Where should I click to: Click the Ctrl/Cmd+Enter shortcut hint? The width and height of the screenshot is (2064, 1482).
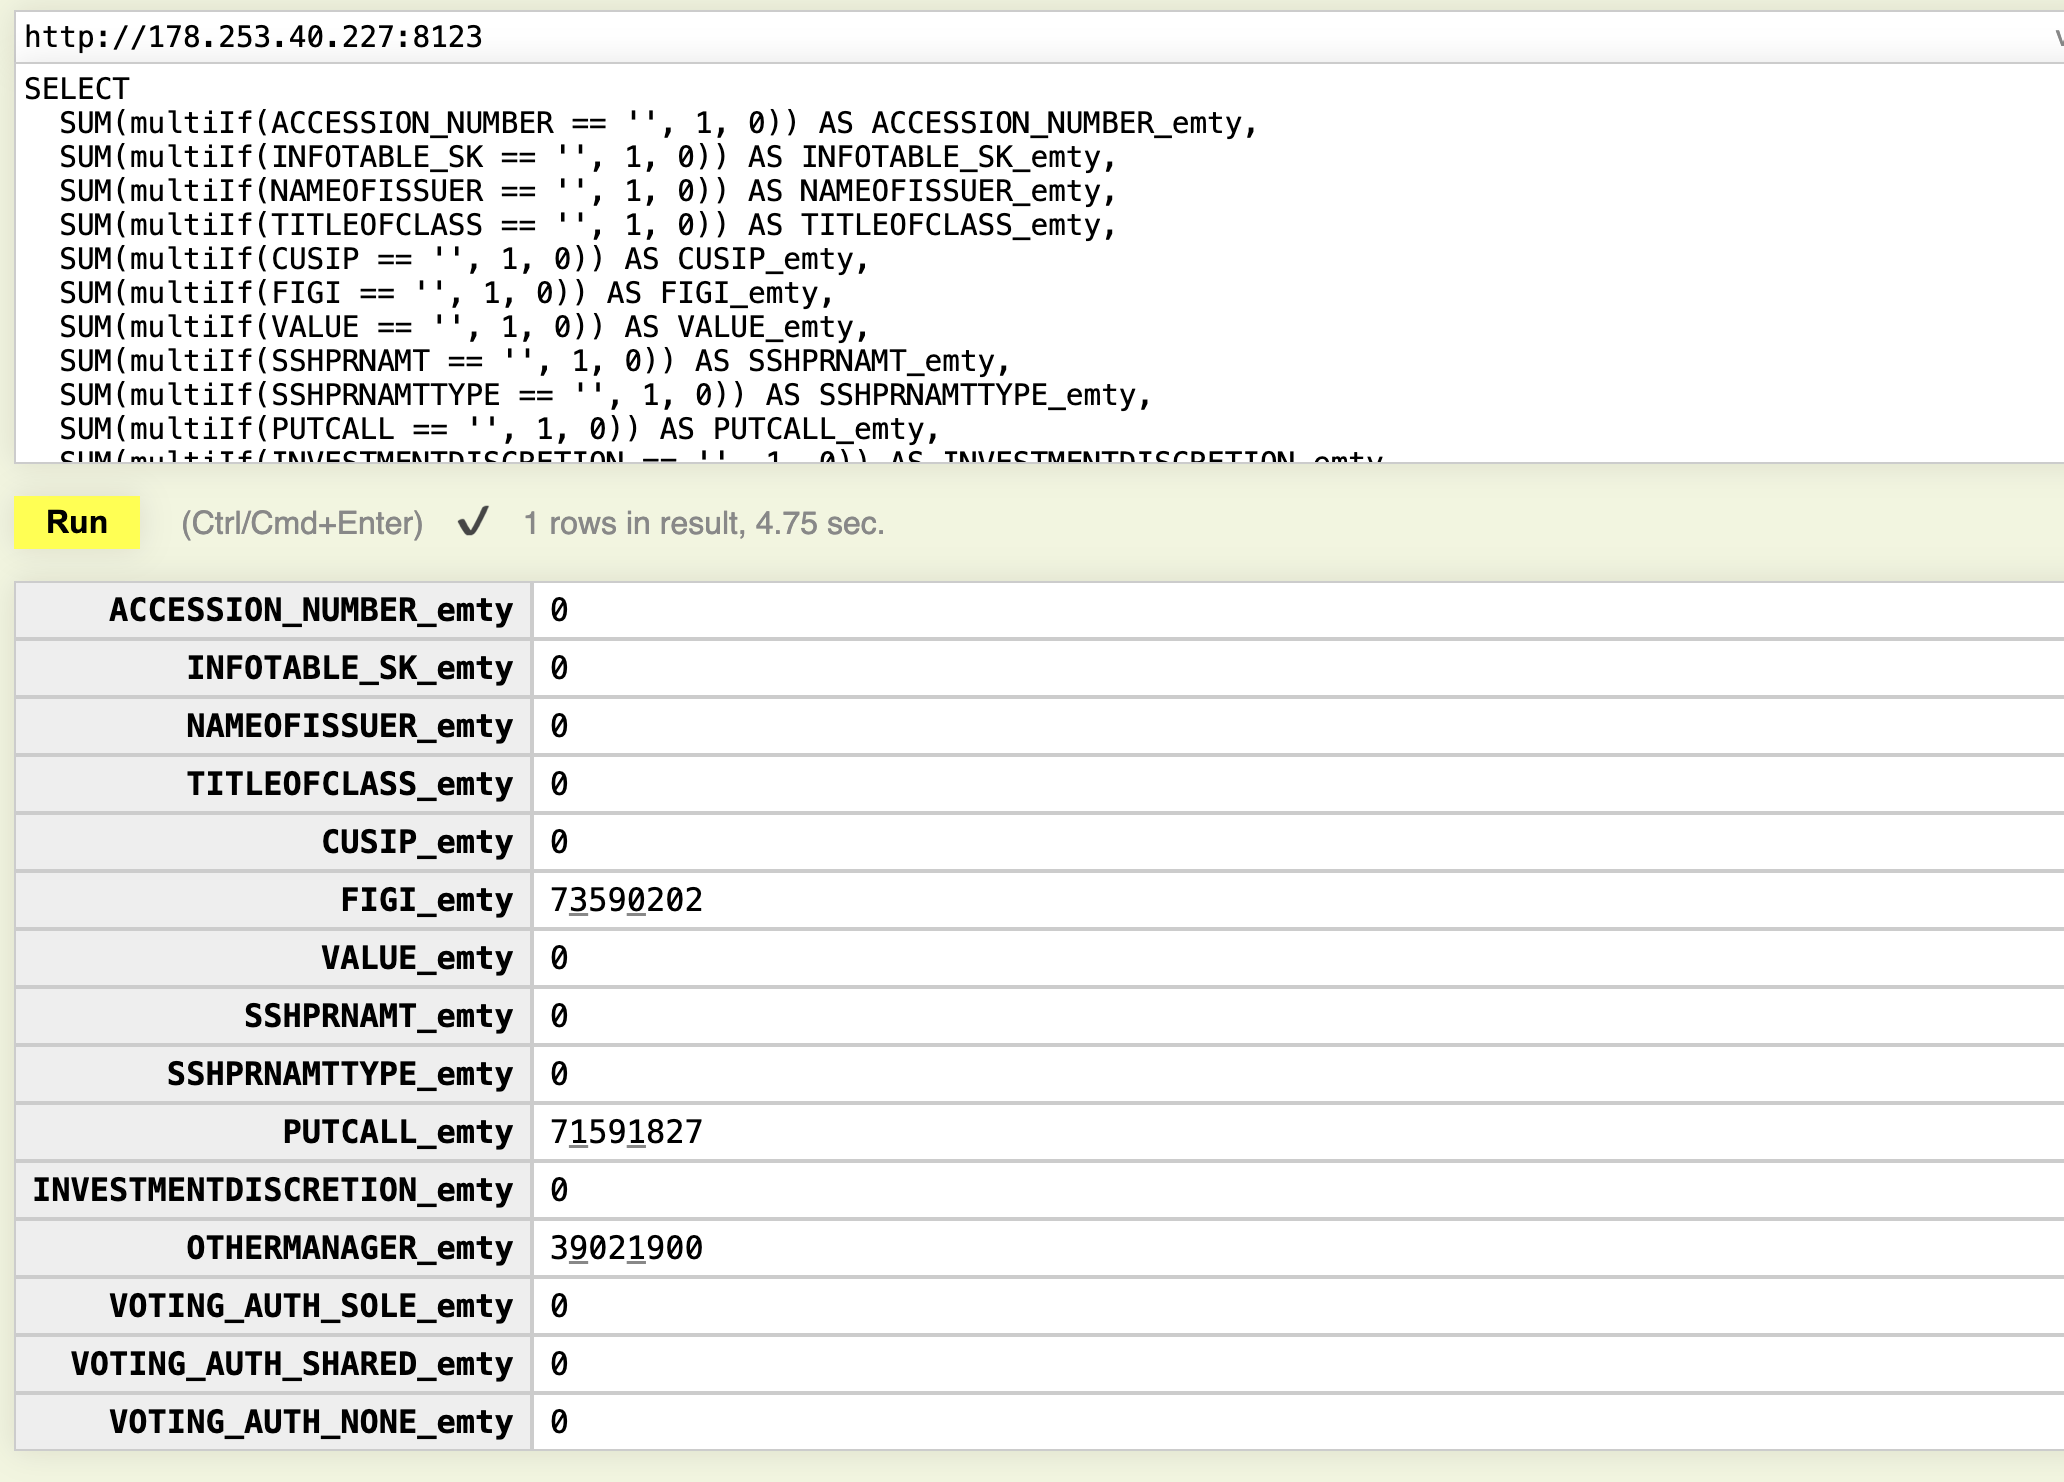pos(302,523)
